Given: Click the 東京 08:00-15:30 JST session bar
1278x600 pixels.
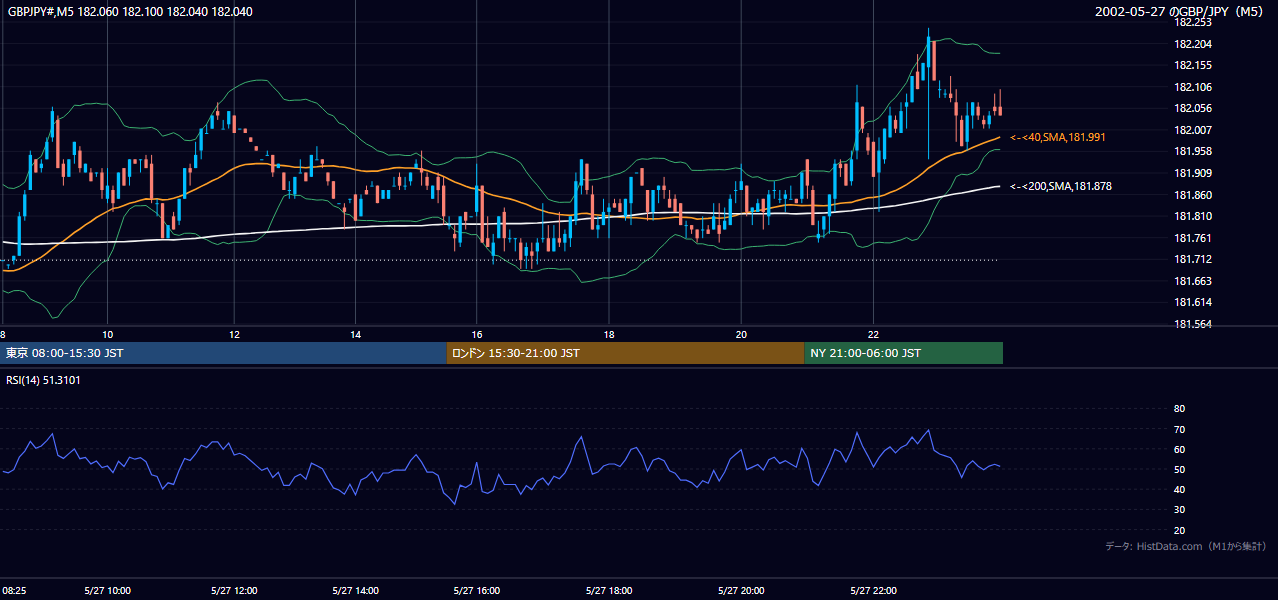Looking at the screenshot, I should coord(223,353).
